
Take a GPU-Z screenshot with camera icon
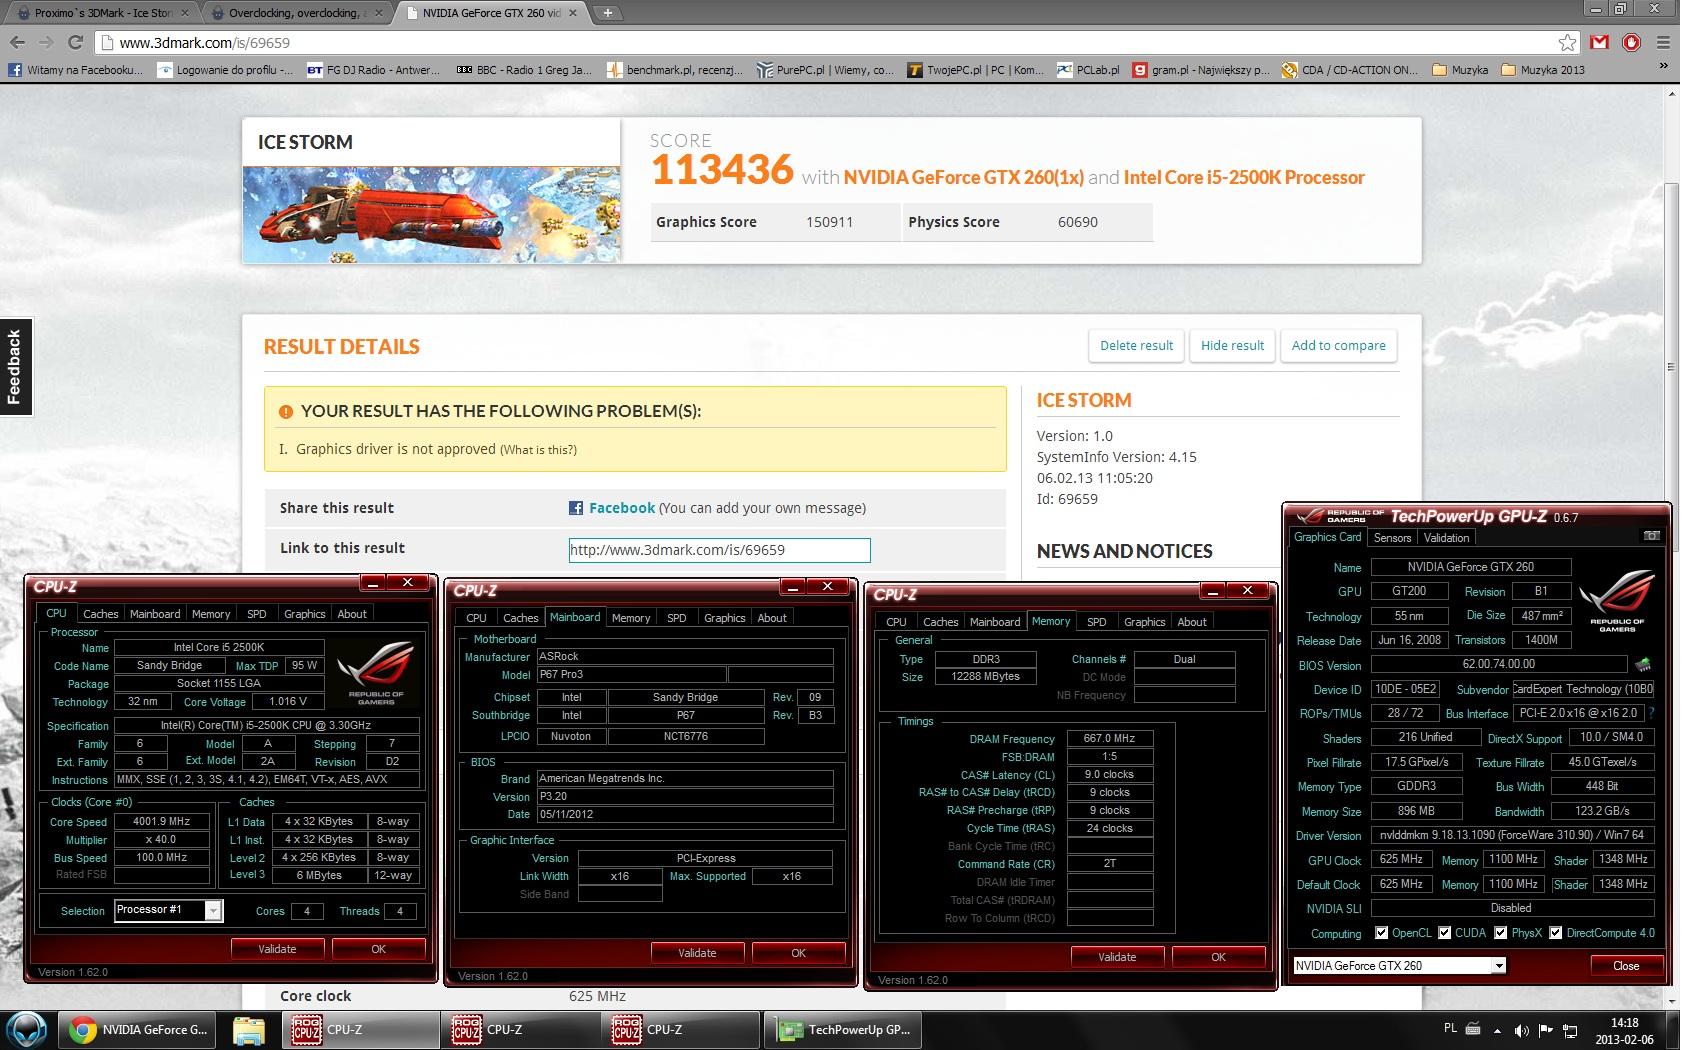pos(1650,536)
